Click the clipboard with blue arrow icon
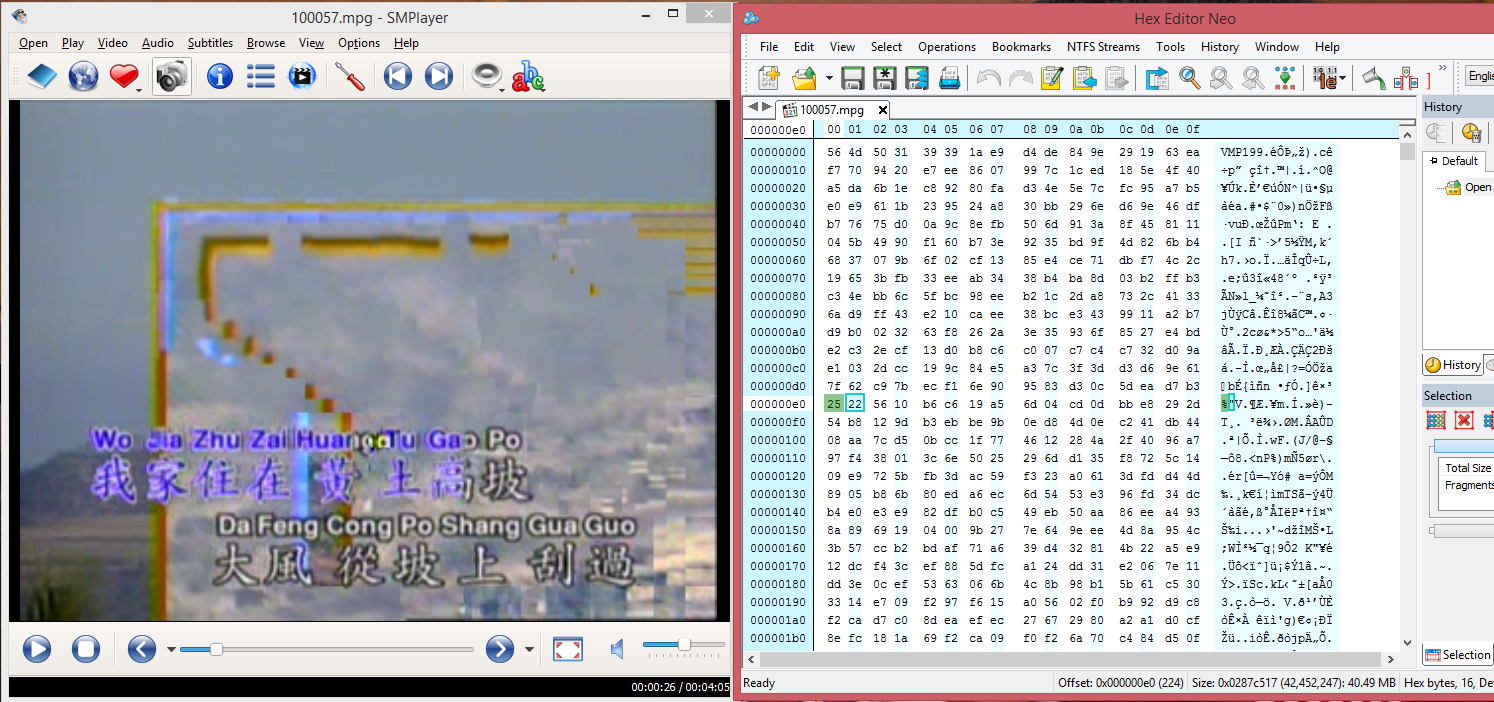The image size is (1494, 702). 1084,77
